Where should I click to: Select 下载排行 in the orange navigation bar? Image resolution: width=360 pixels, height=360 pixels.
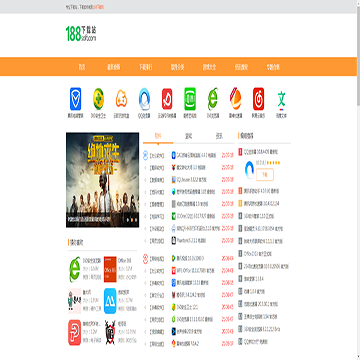point(146,67)
